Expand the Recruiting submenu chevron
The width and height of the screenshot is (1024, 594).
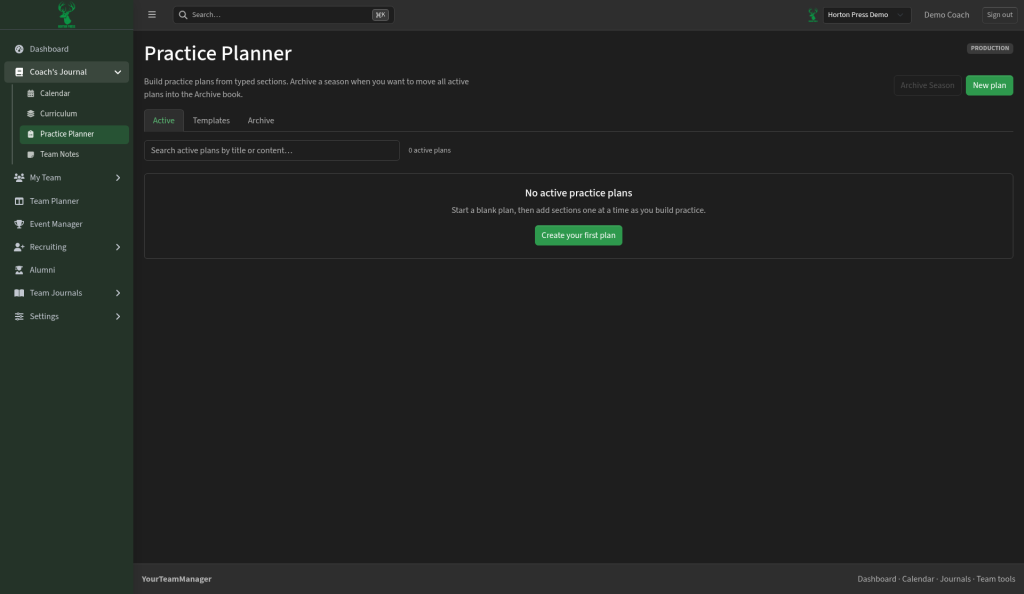pos(118,247)
